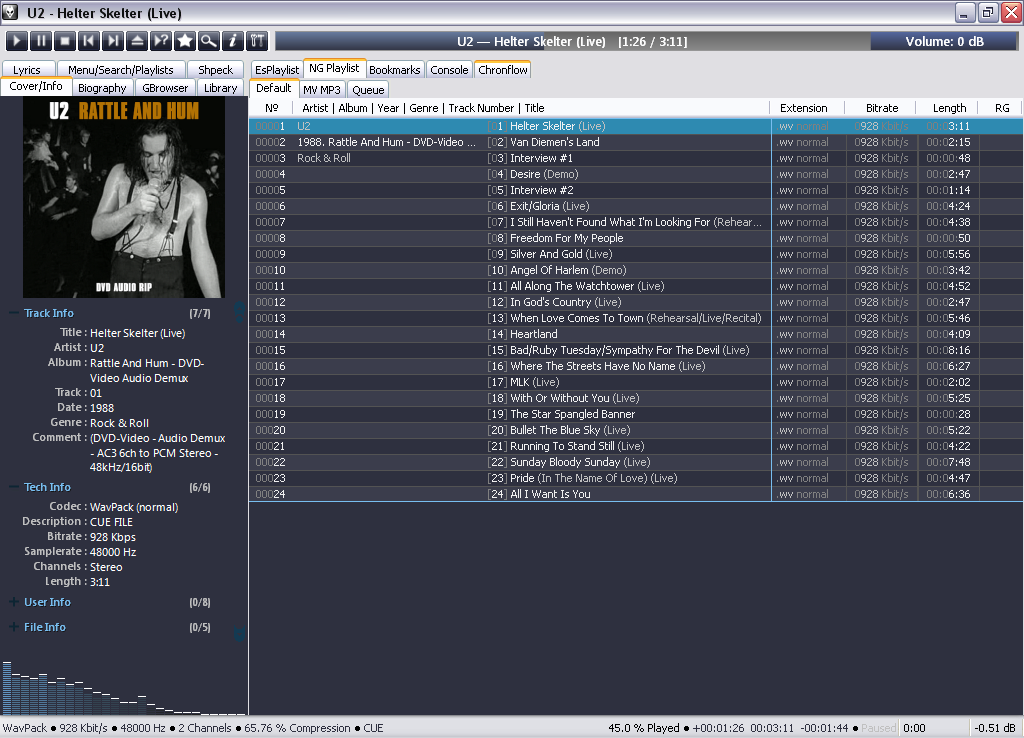Click the WavPack codec status bar text
Viewport: 1024px width, 738px height.
click(x=25, y=728)
